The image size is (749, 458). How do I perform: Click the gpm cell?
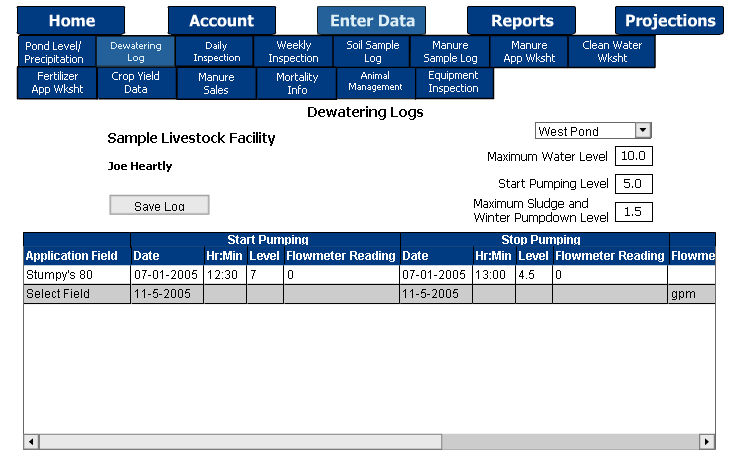[x=692, y=294]
